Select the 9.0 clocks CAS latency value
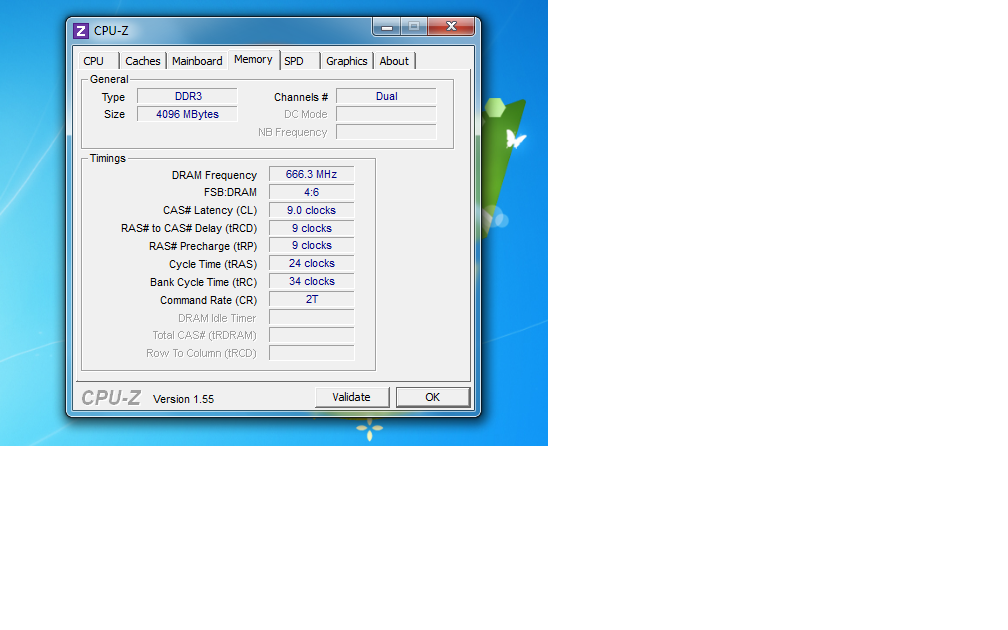Viewport: 1008px width, 630px height. (x=312, y=210)
